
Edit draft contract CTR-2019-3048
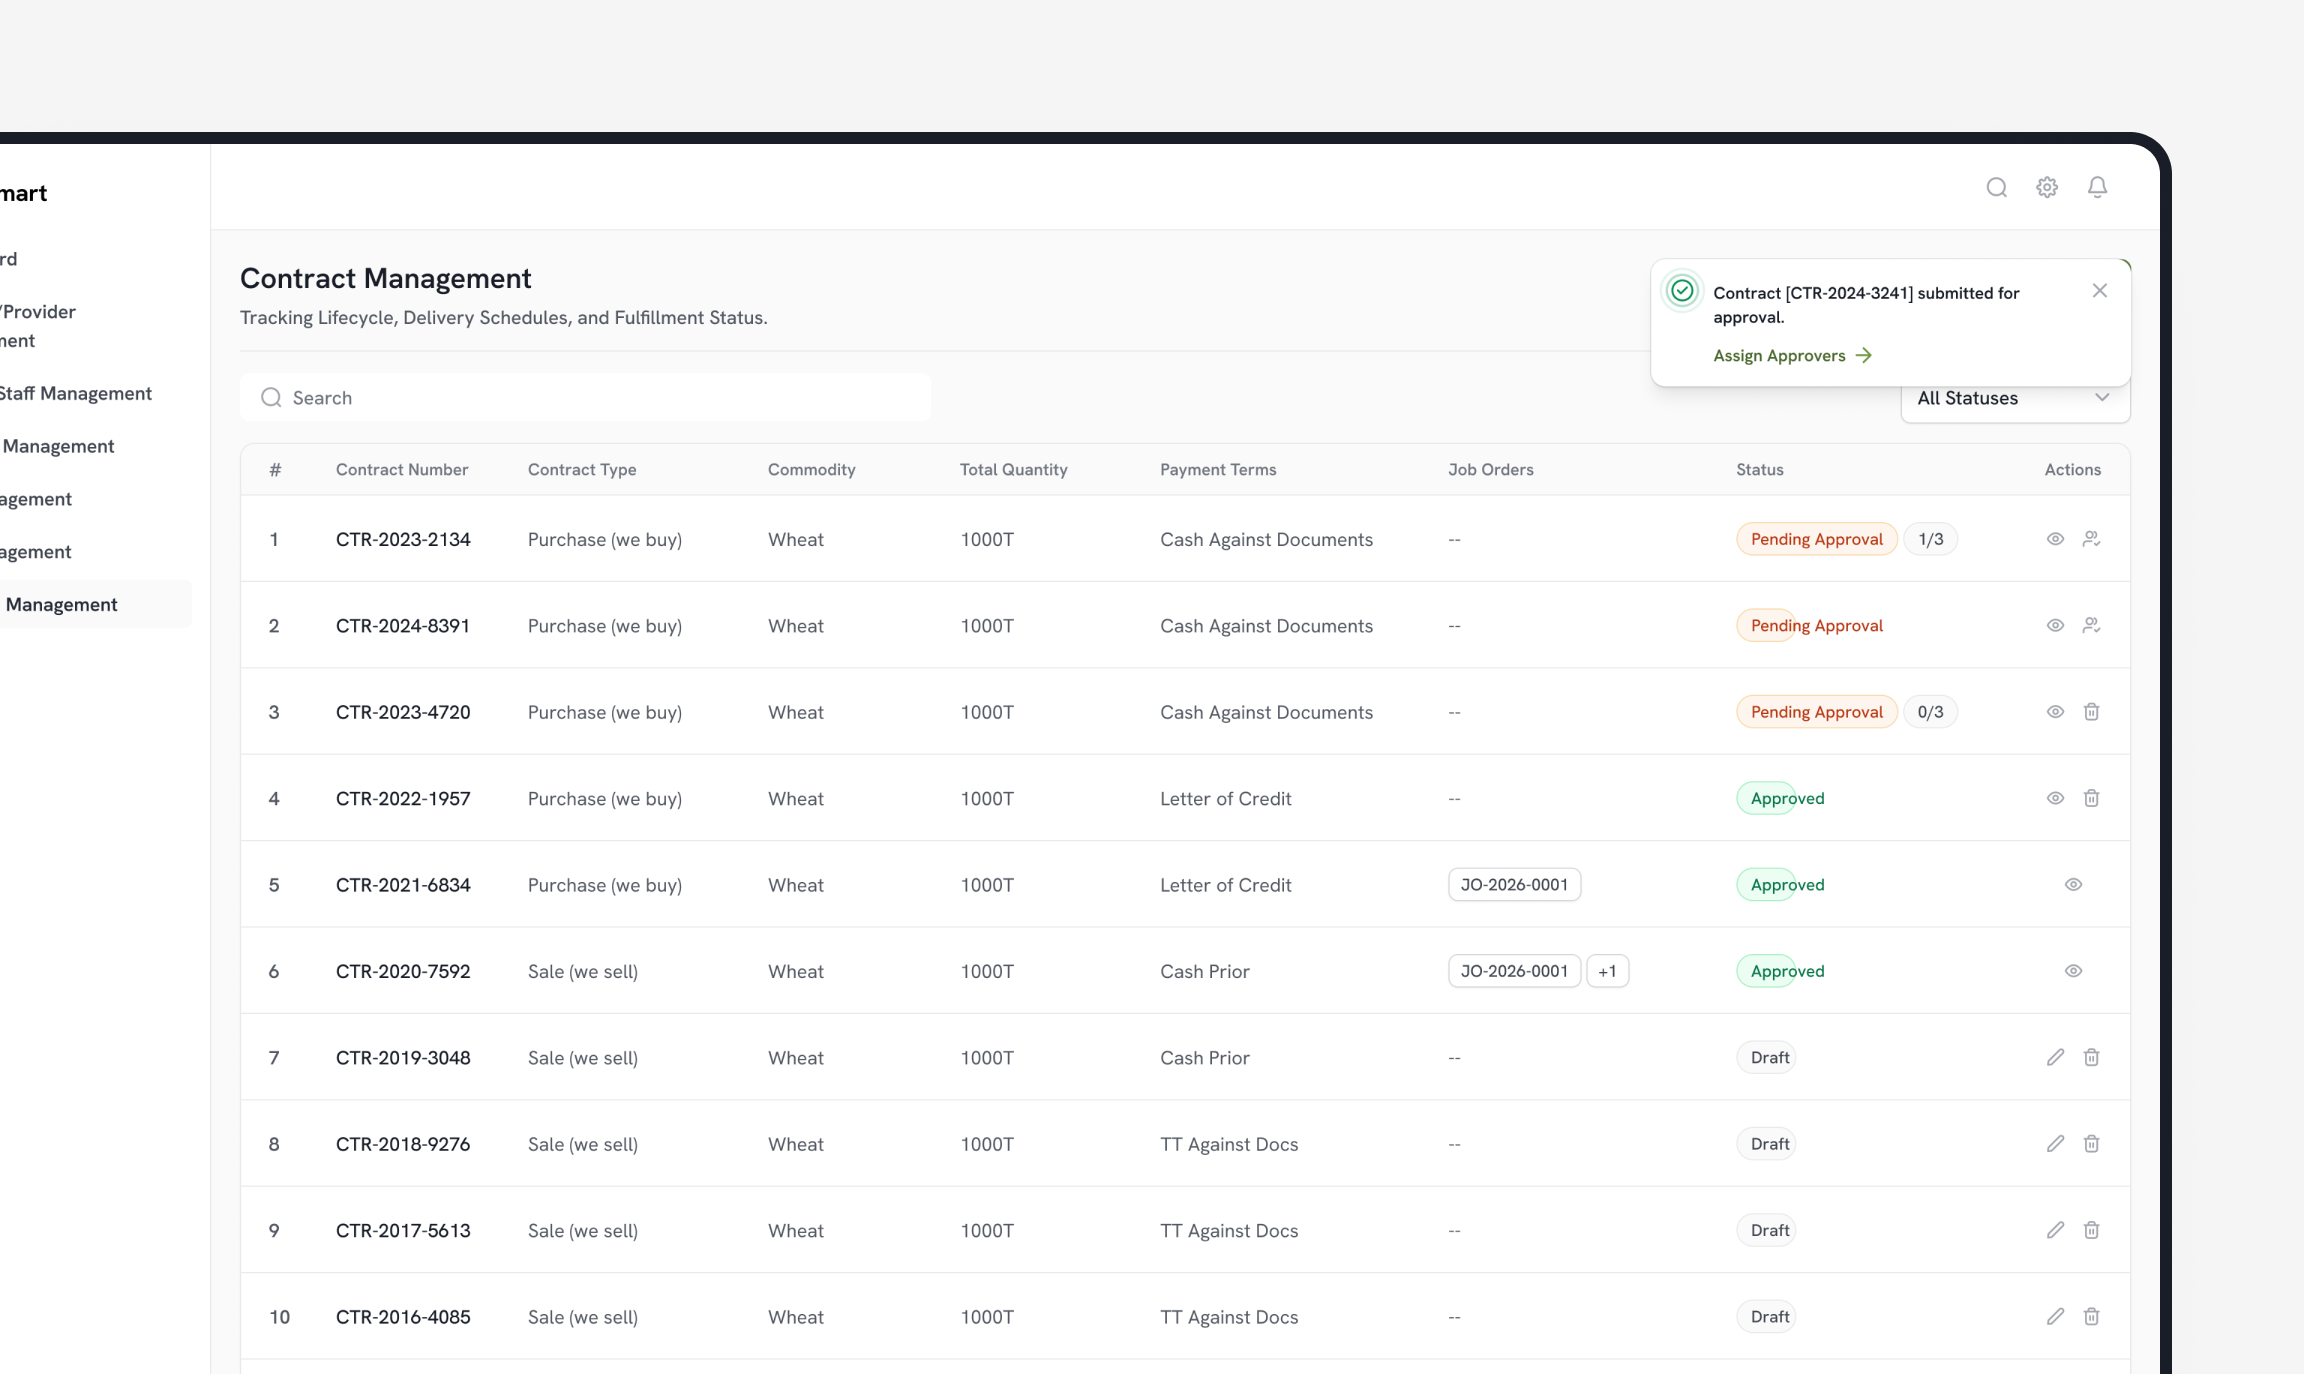tap(2055, 1058)
